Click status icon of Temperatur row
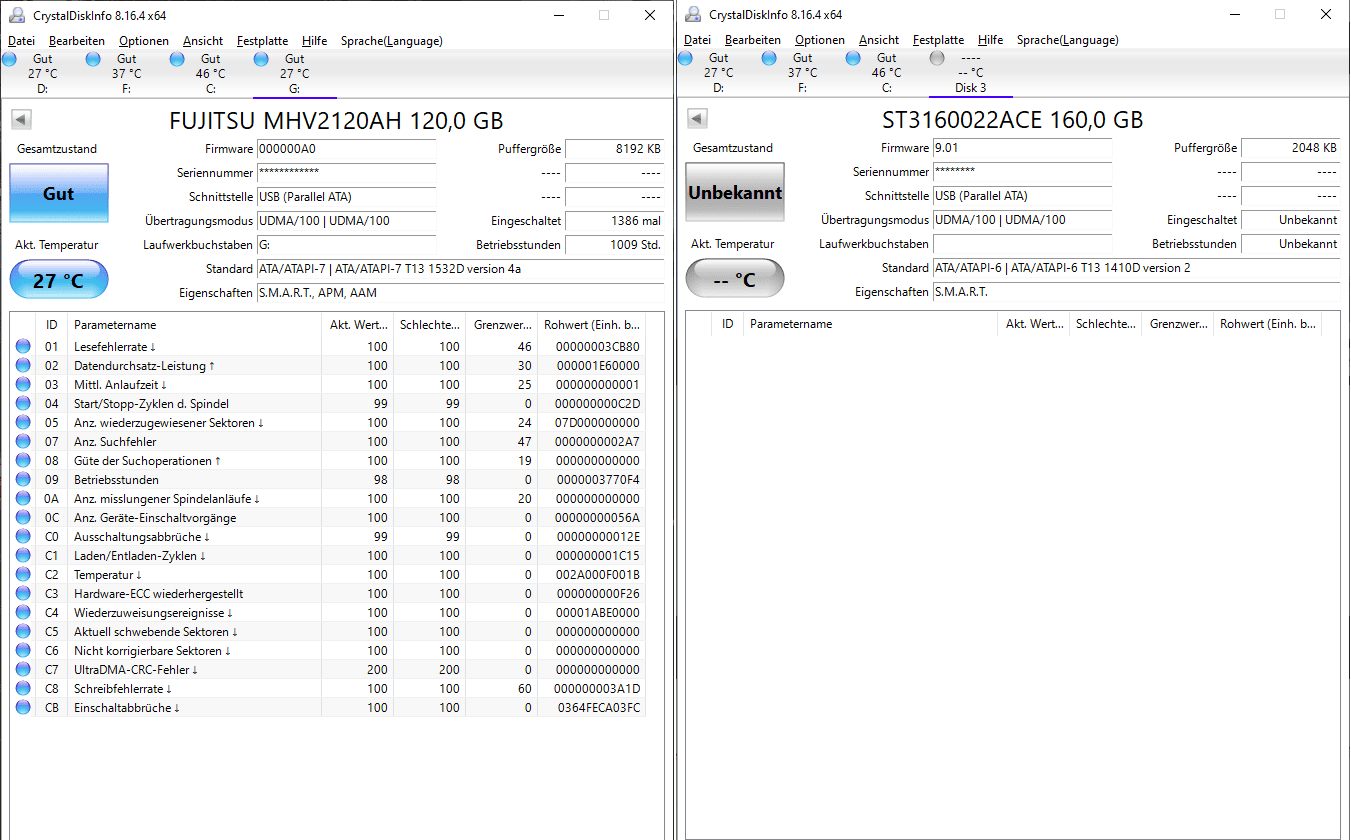 23,575
